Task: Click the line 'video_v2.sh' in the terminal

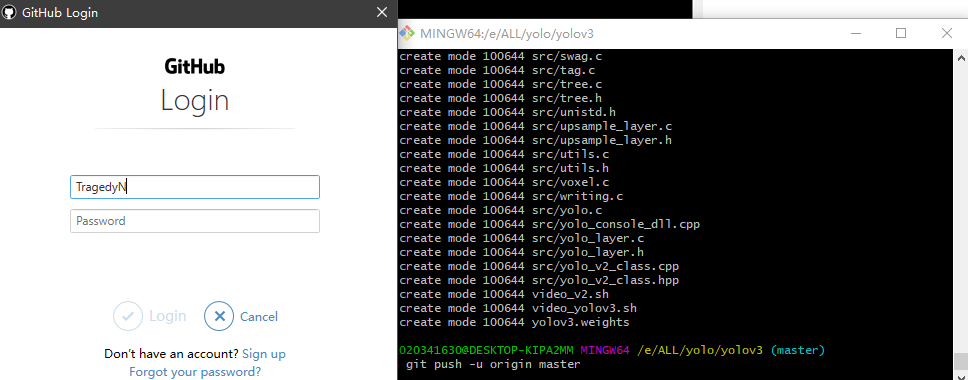Action: coord(504,294)
